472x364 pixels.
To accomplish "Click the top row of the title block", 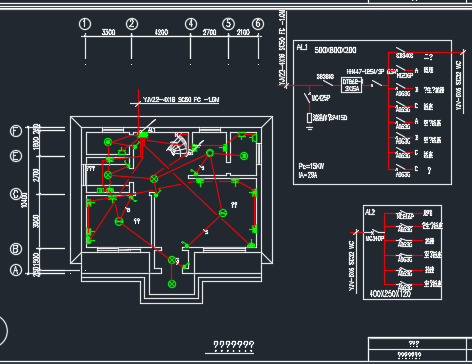I will [417, 344].
